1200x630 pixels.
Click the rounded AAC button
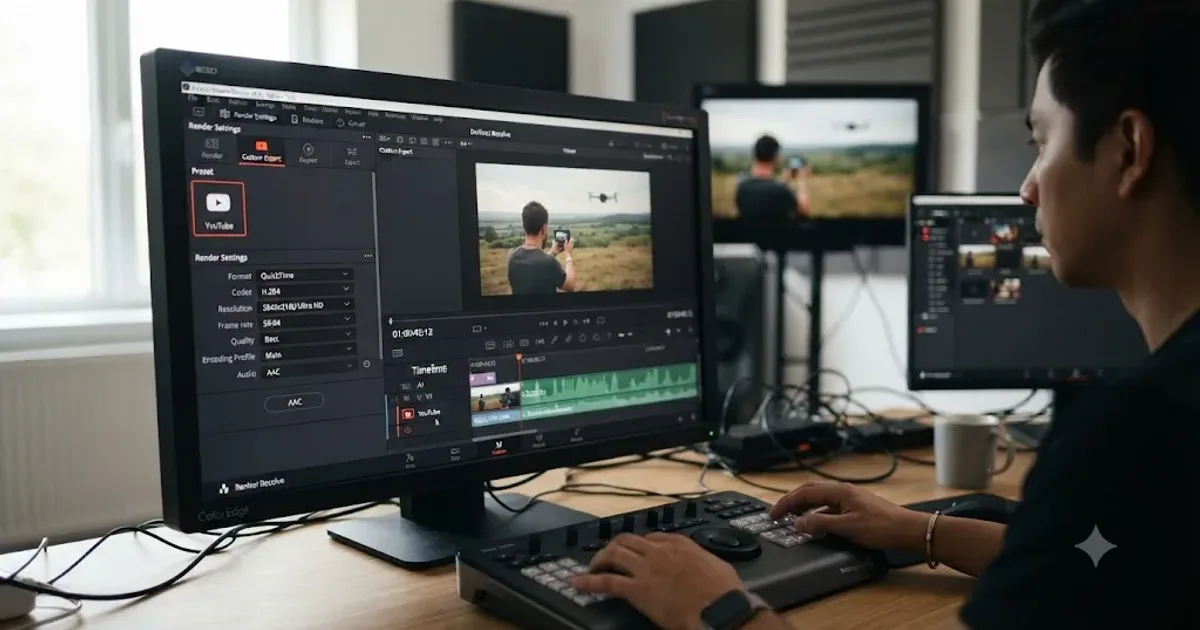tap(294, 401)
